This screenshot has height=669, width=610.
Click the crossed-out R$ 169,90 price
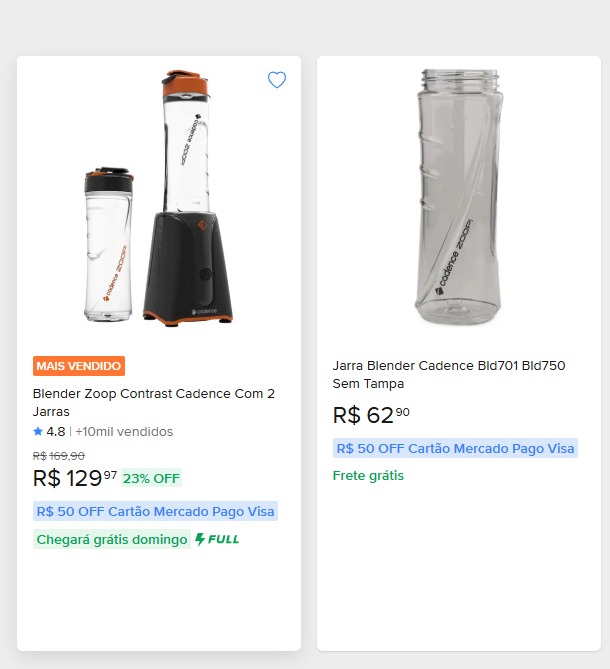[59, 456]
